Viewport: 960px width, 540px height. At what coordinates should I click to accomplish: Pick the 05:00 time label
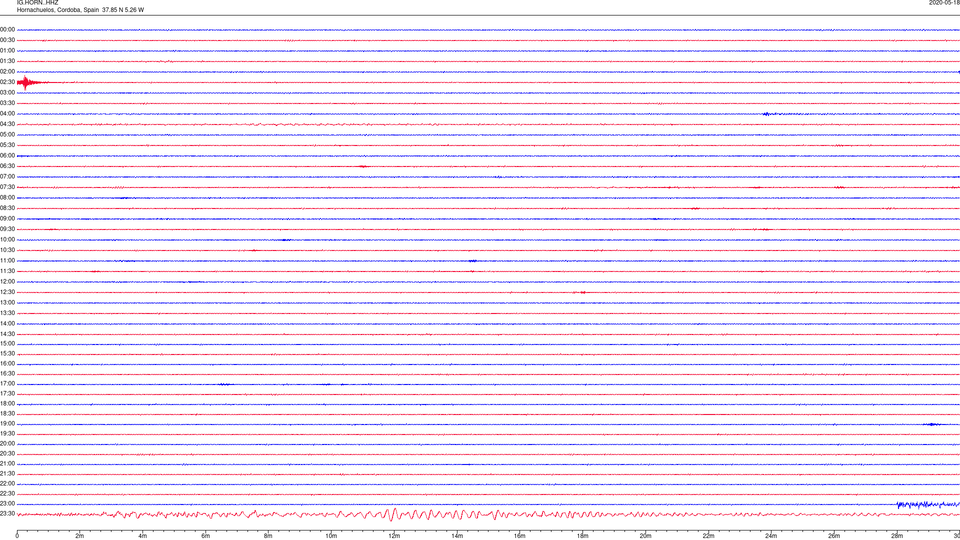(7, 135)
